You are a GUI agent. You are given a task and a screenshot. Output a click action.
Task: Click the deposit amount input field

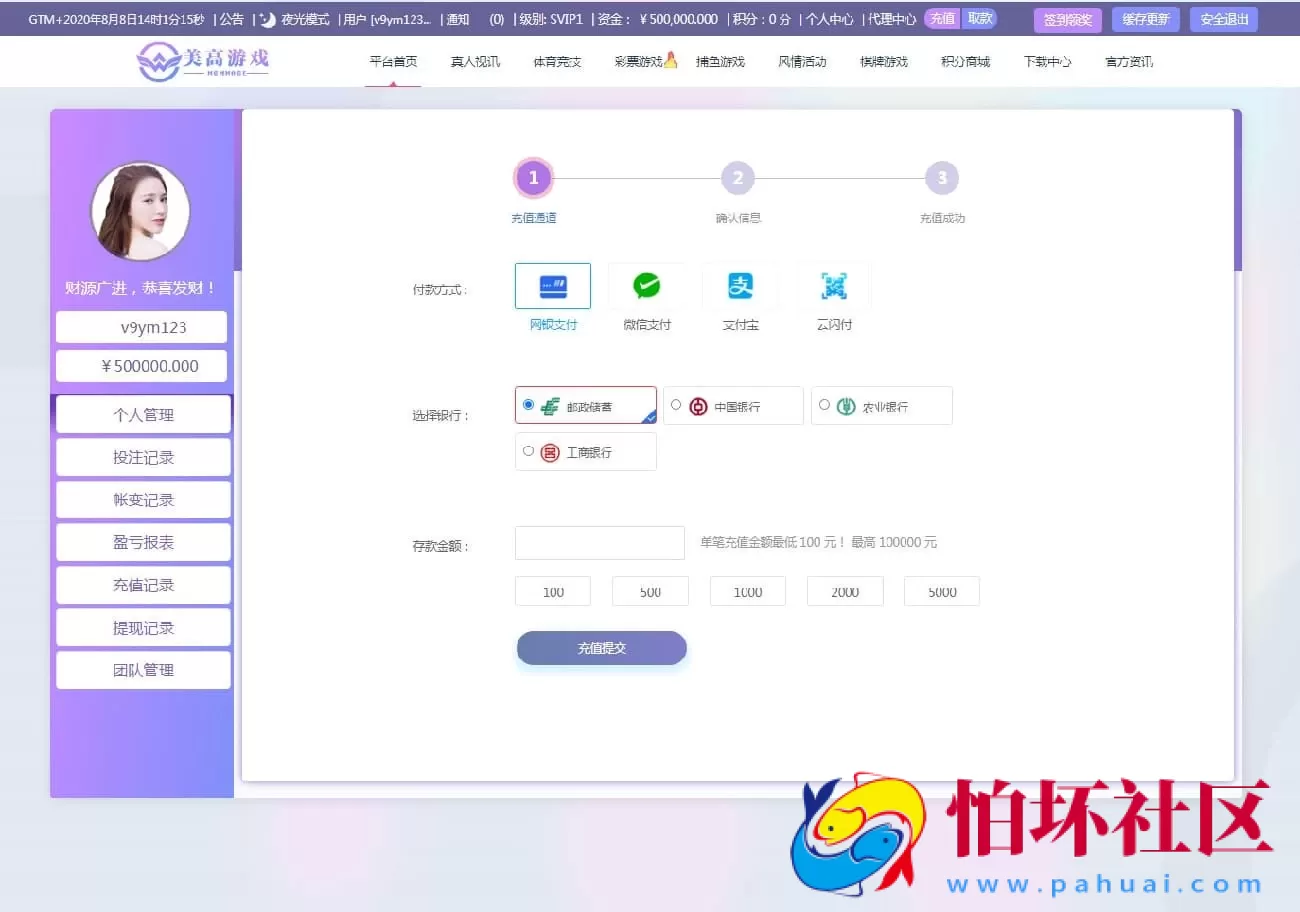[x=599, y=542]
